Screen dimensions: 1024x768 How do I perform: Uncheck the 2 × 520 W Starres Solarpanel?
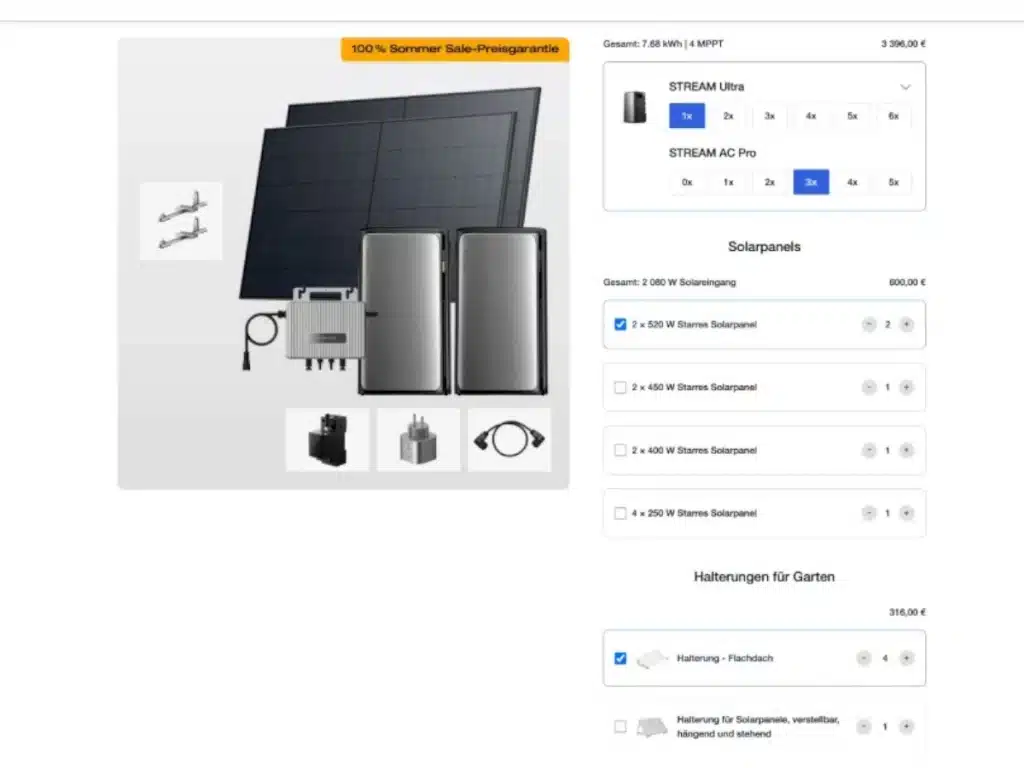pos(620,324)
